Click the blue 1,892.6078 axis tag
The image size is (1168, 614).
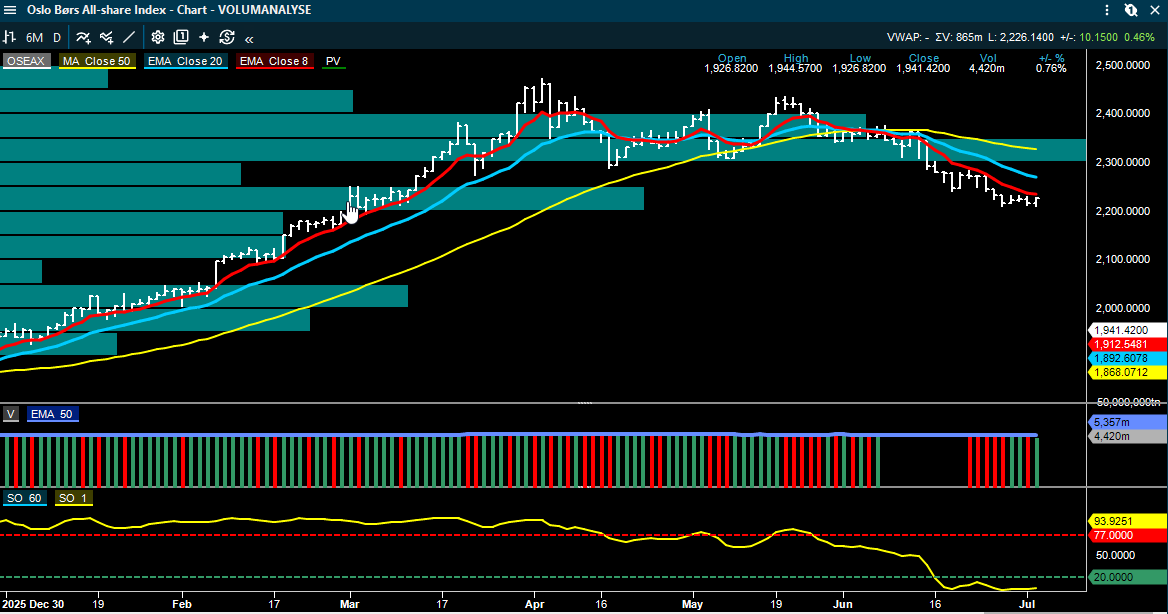tap(1125, 358)
